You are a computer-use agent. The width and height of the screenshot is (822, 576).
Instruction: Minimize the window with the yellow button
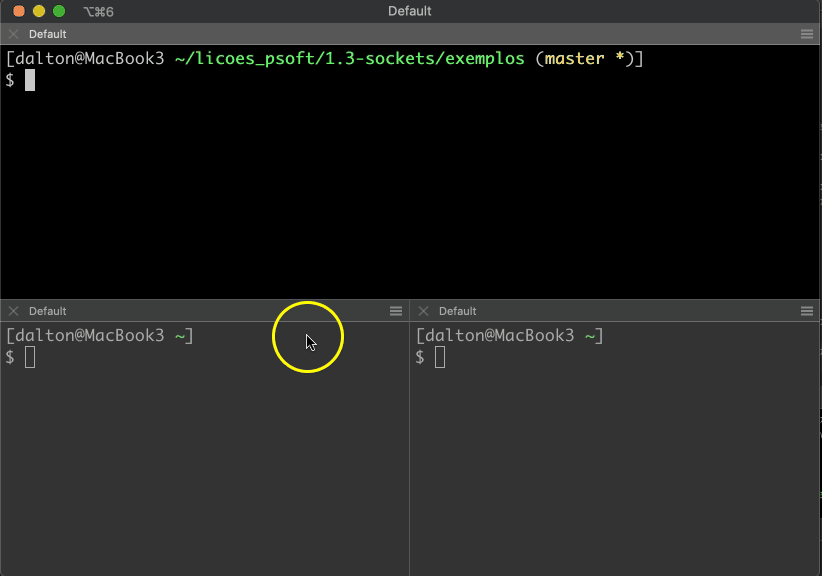tap(39, 11)
